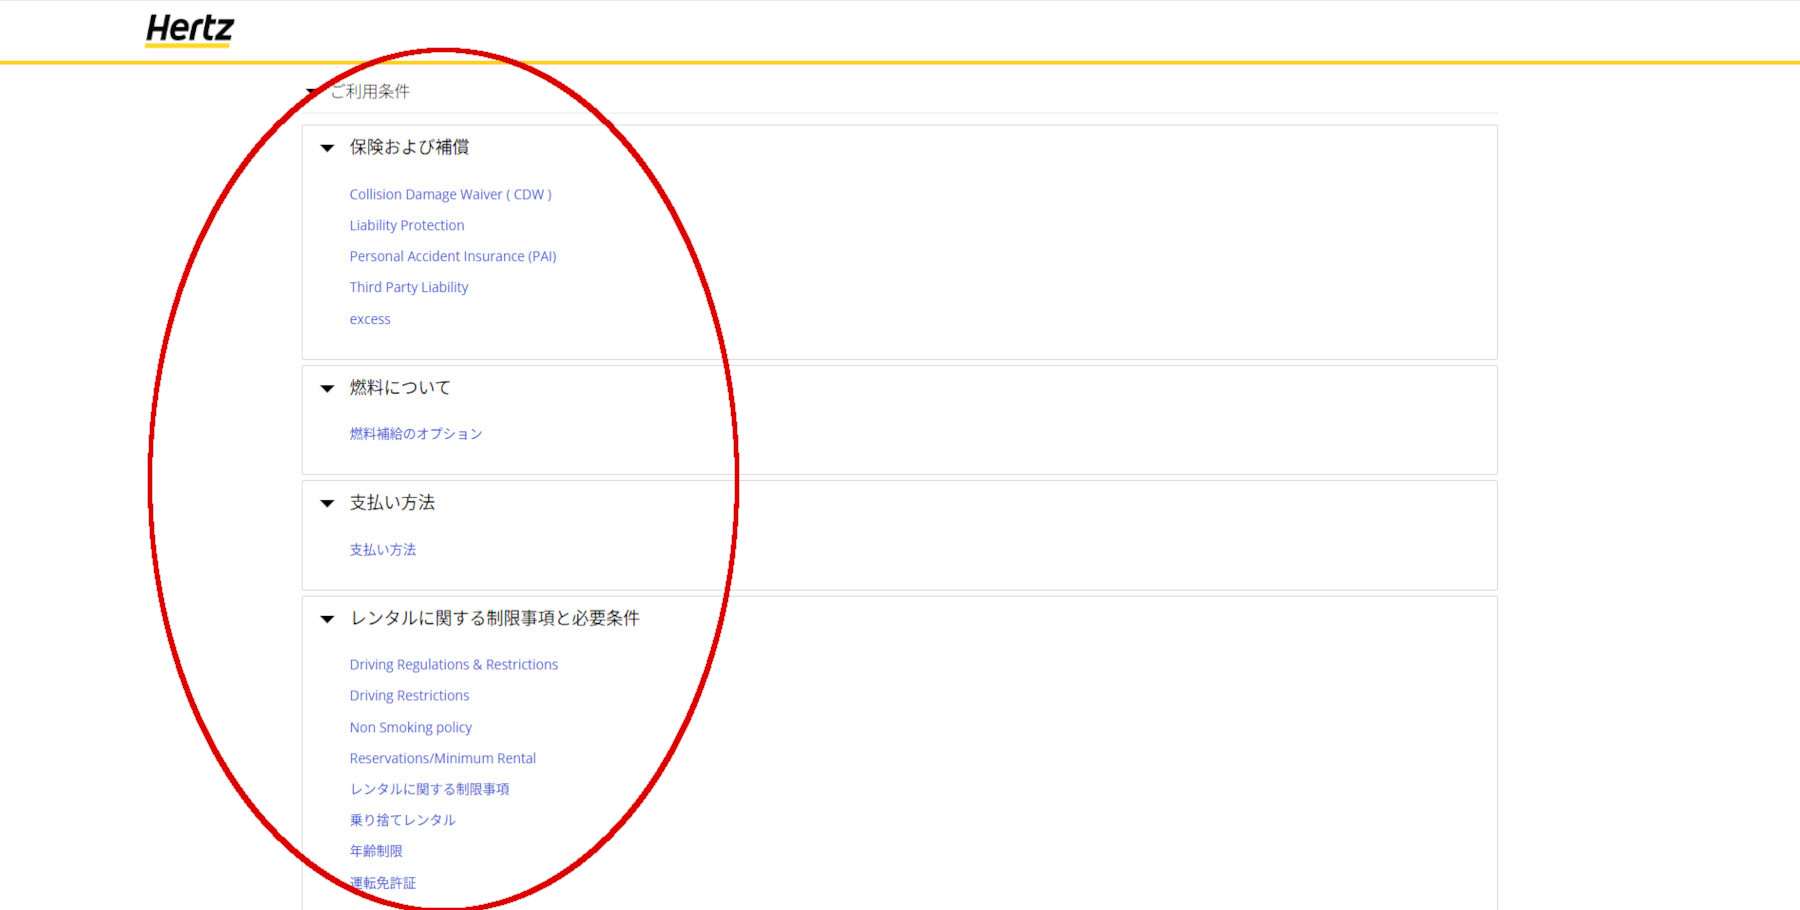
Task: Open the blue 支払い方法 link
Action: click(x=382, y=550)
